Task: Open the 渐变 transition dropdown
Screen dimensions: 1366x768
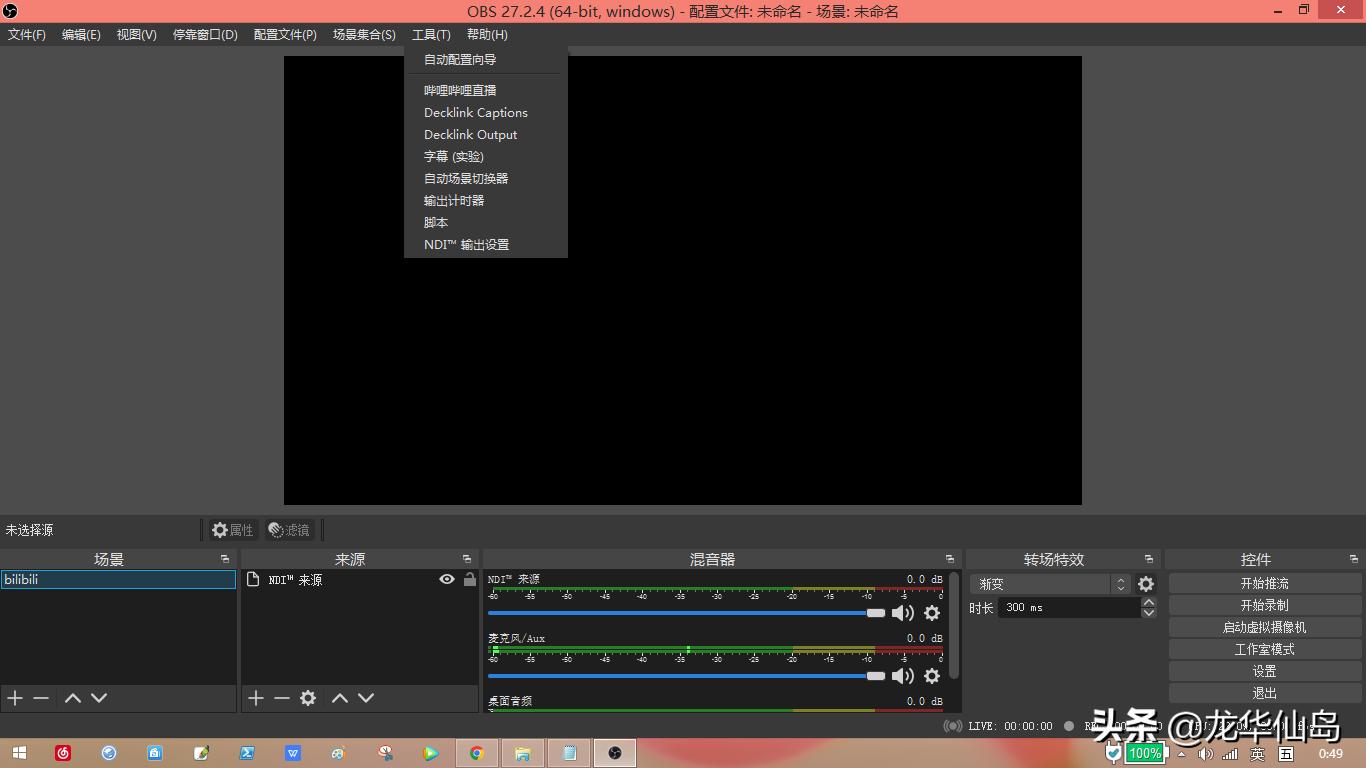Action: tap(1049, 584)
